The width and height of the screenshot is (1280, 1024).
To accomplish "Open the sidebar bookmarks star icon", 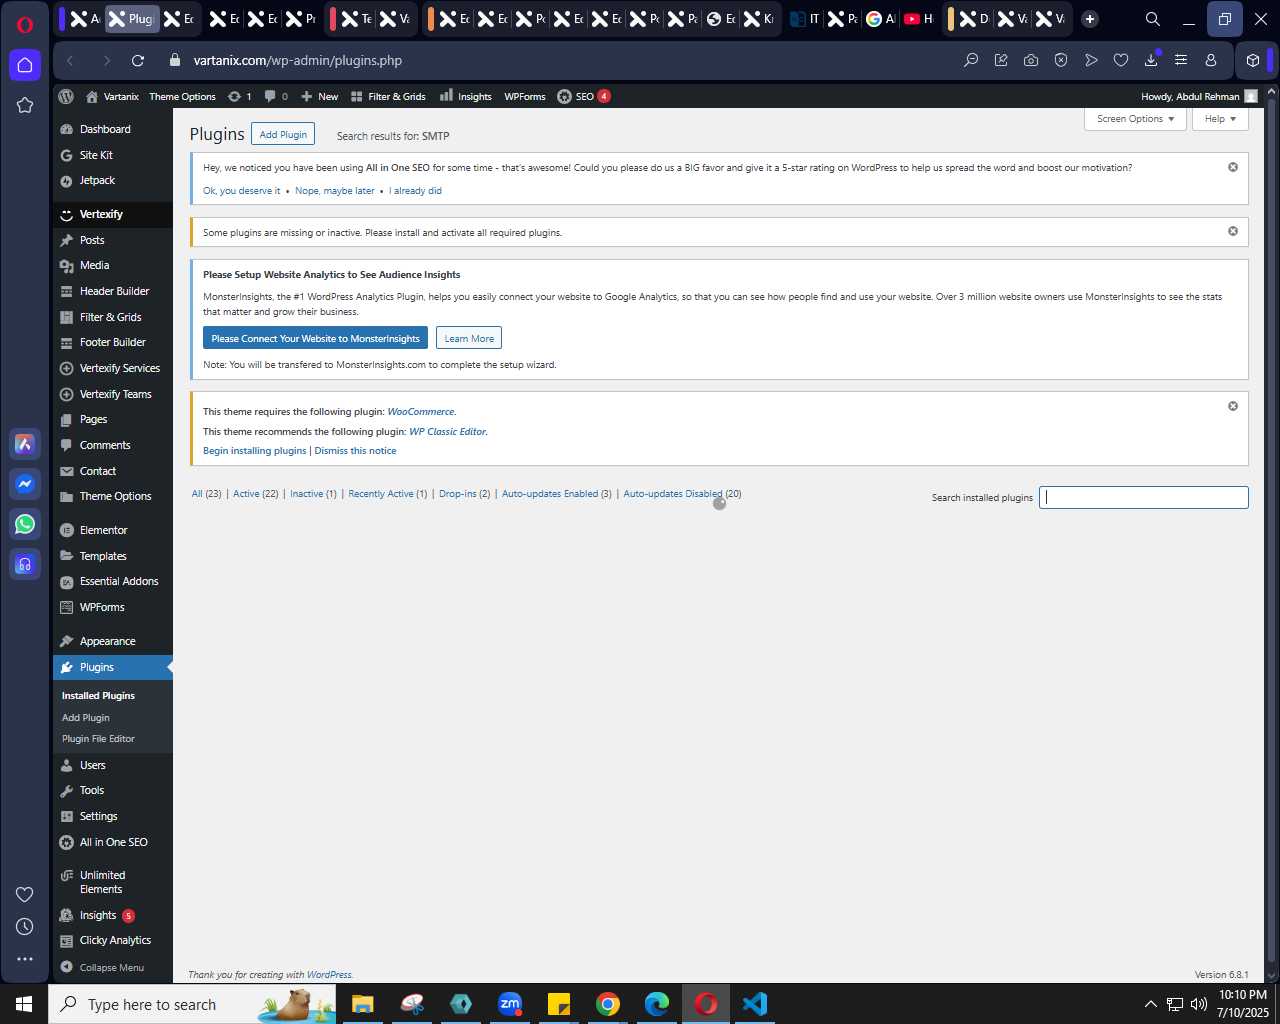I will [25, 105].
